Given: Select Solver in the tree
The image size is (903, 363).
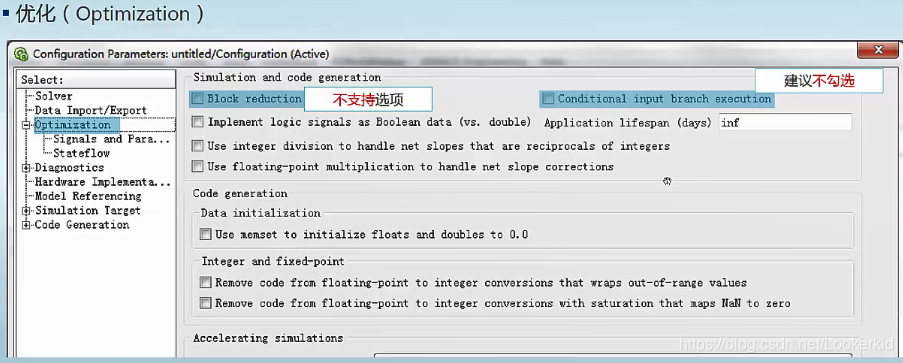Looking at the screenshot, I should tap(54, 96).
